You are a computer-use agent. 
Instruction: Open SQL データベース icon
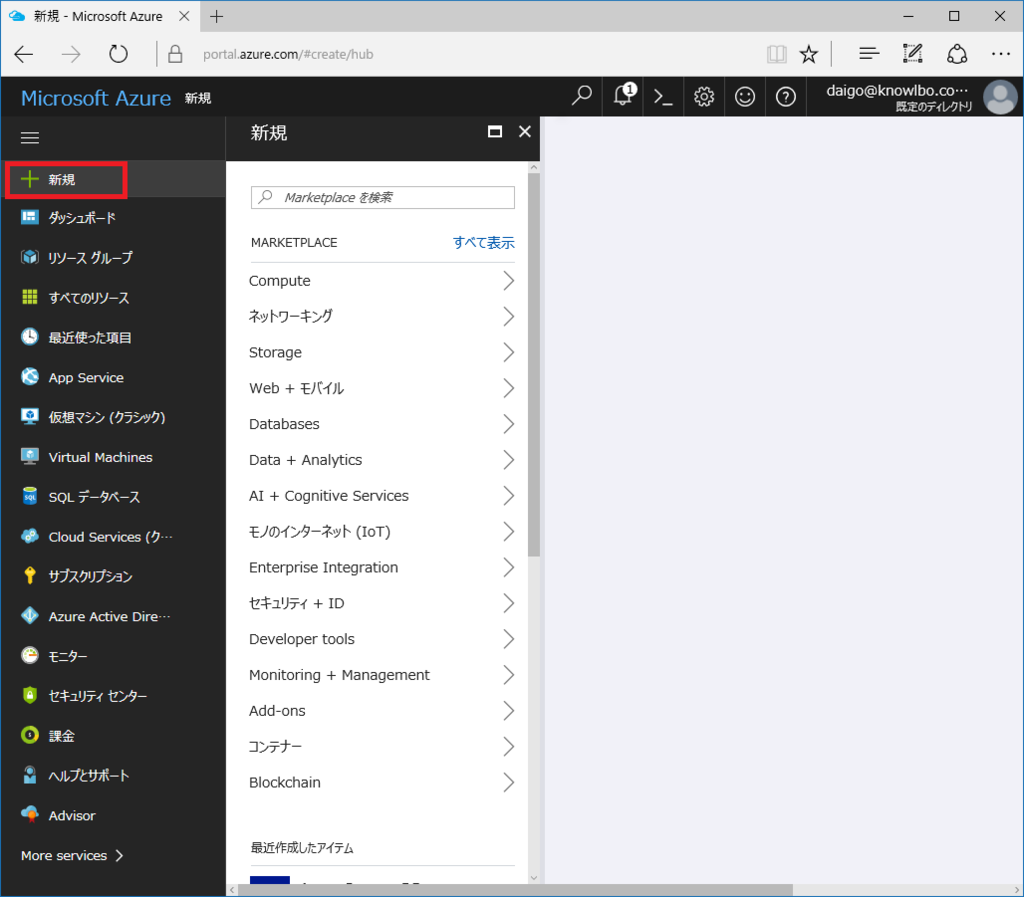(x=29, y=496)
